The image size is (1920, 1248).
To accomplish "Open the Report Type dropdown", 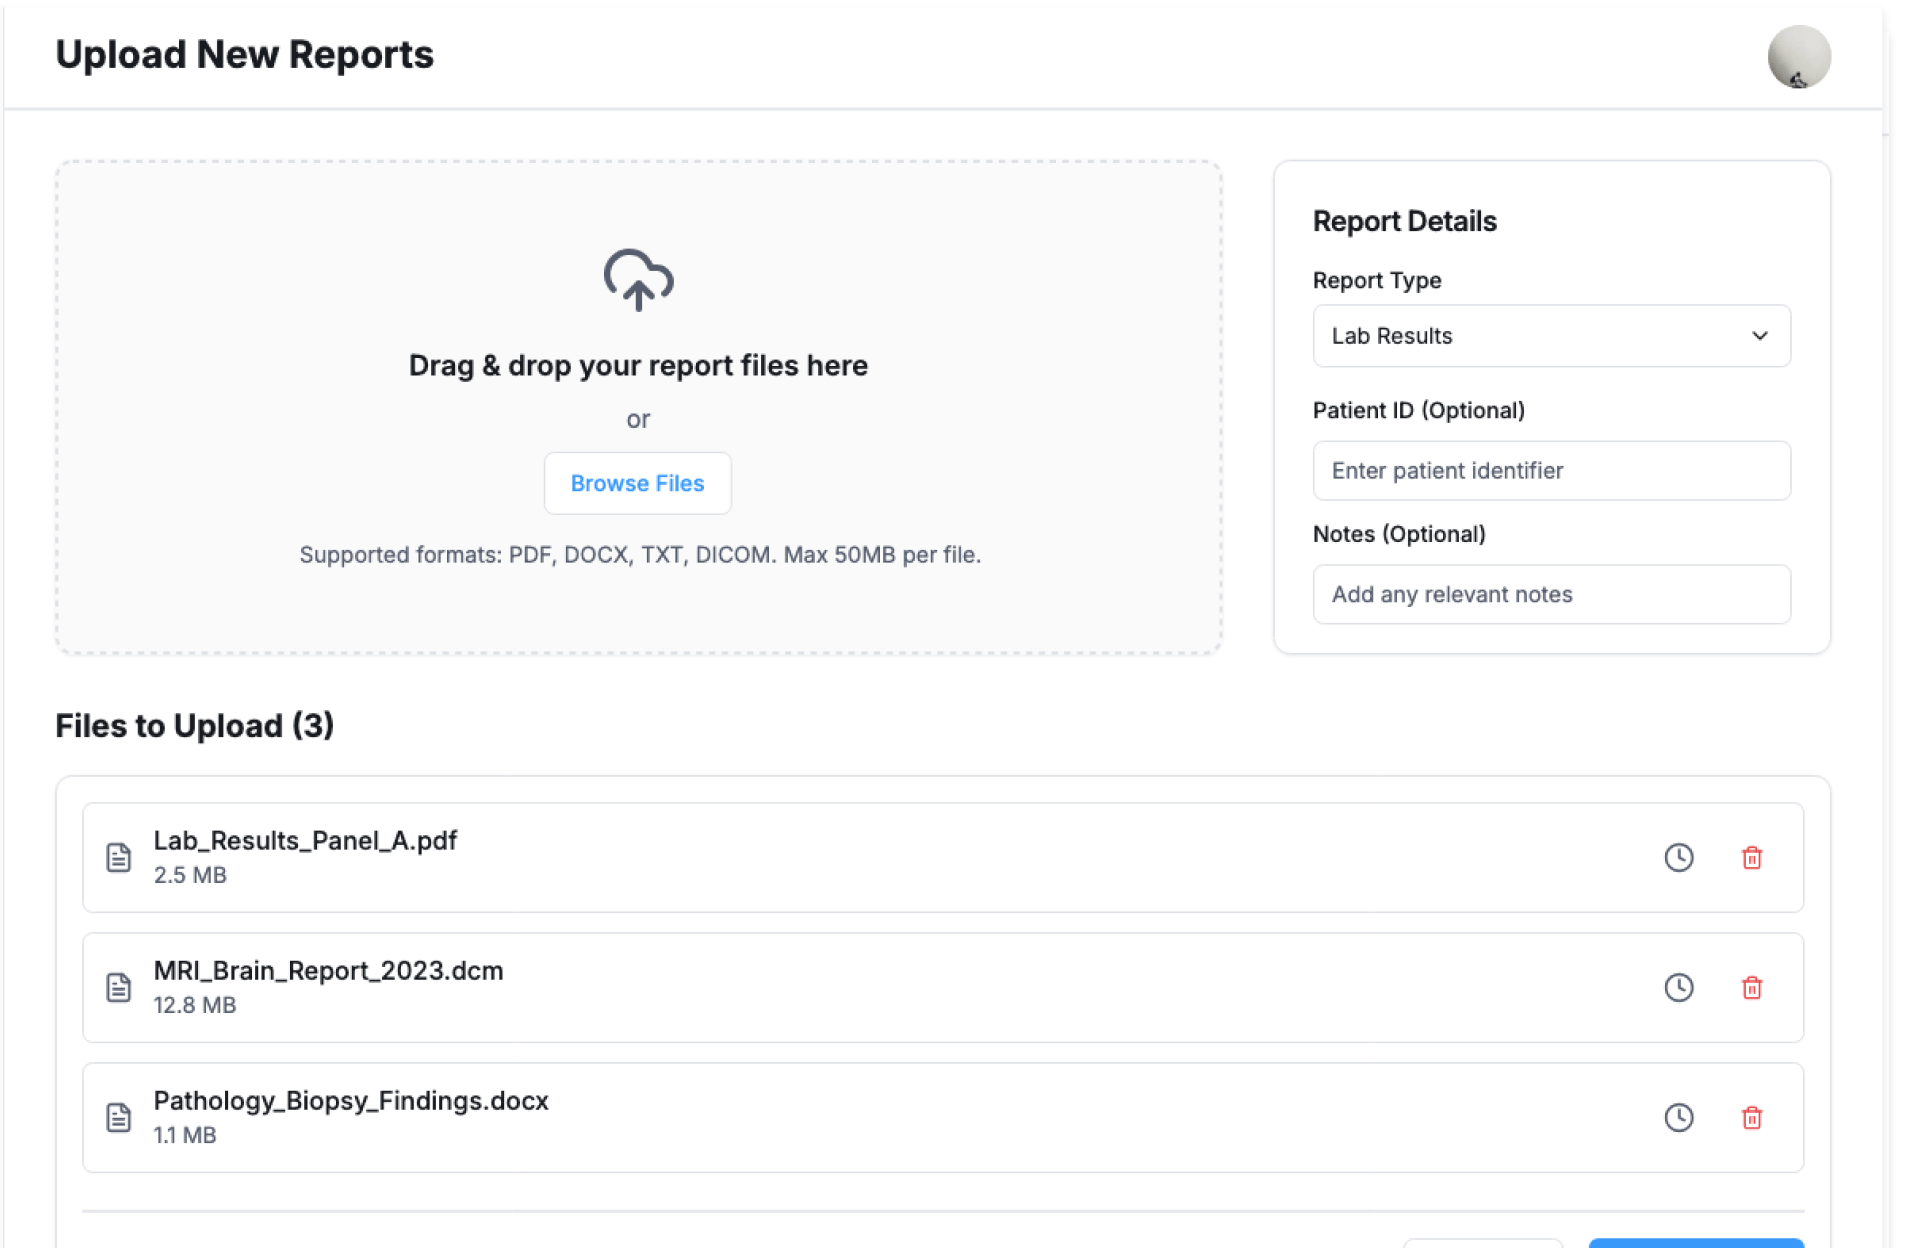I will click(x=1550, y=336).
